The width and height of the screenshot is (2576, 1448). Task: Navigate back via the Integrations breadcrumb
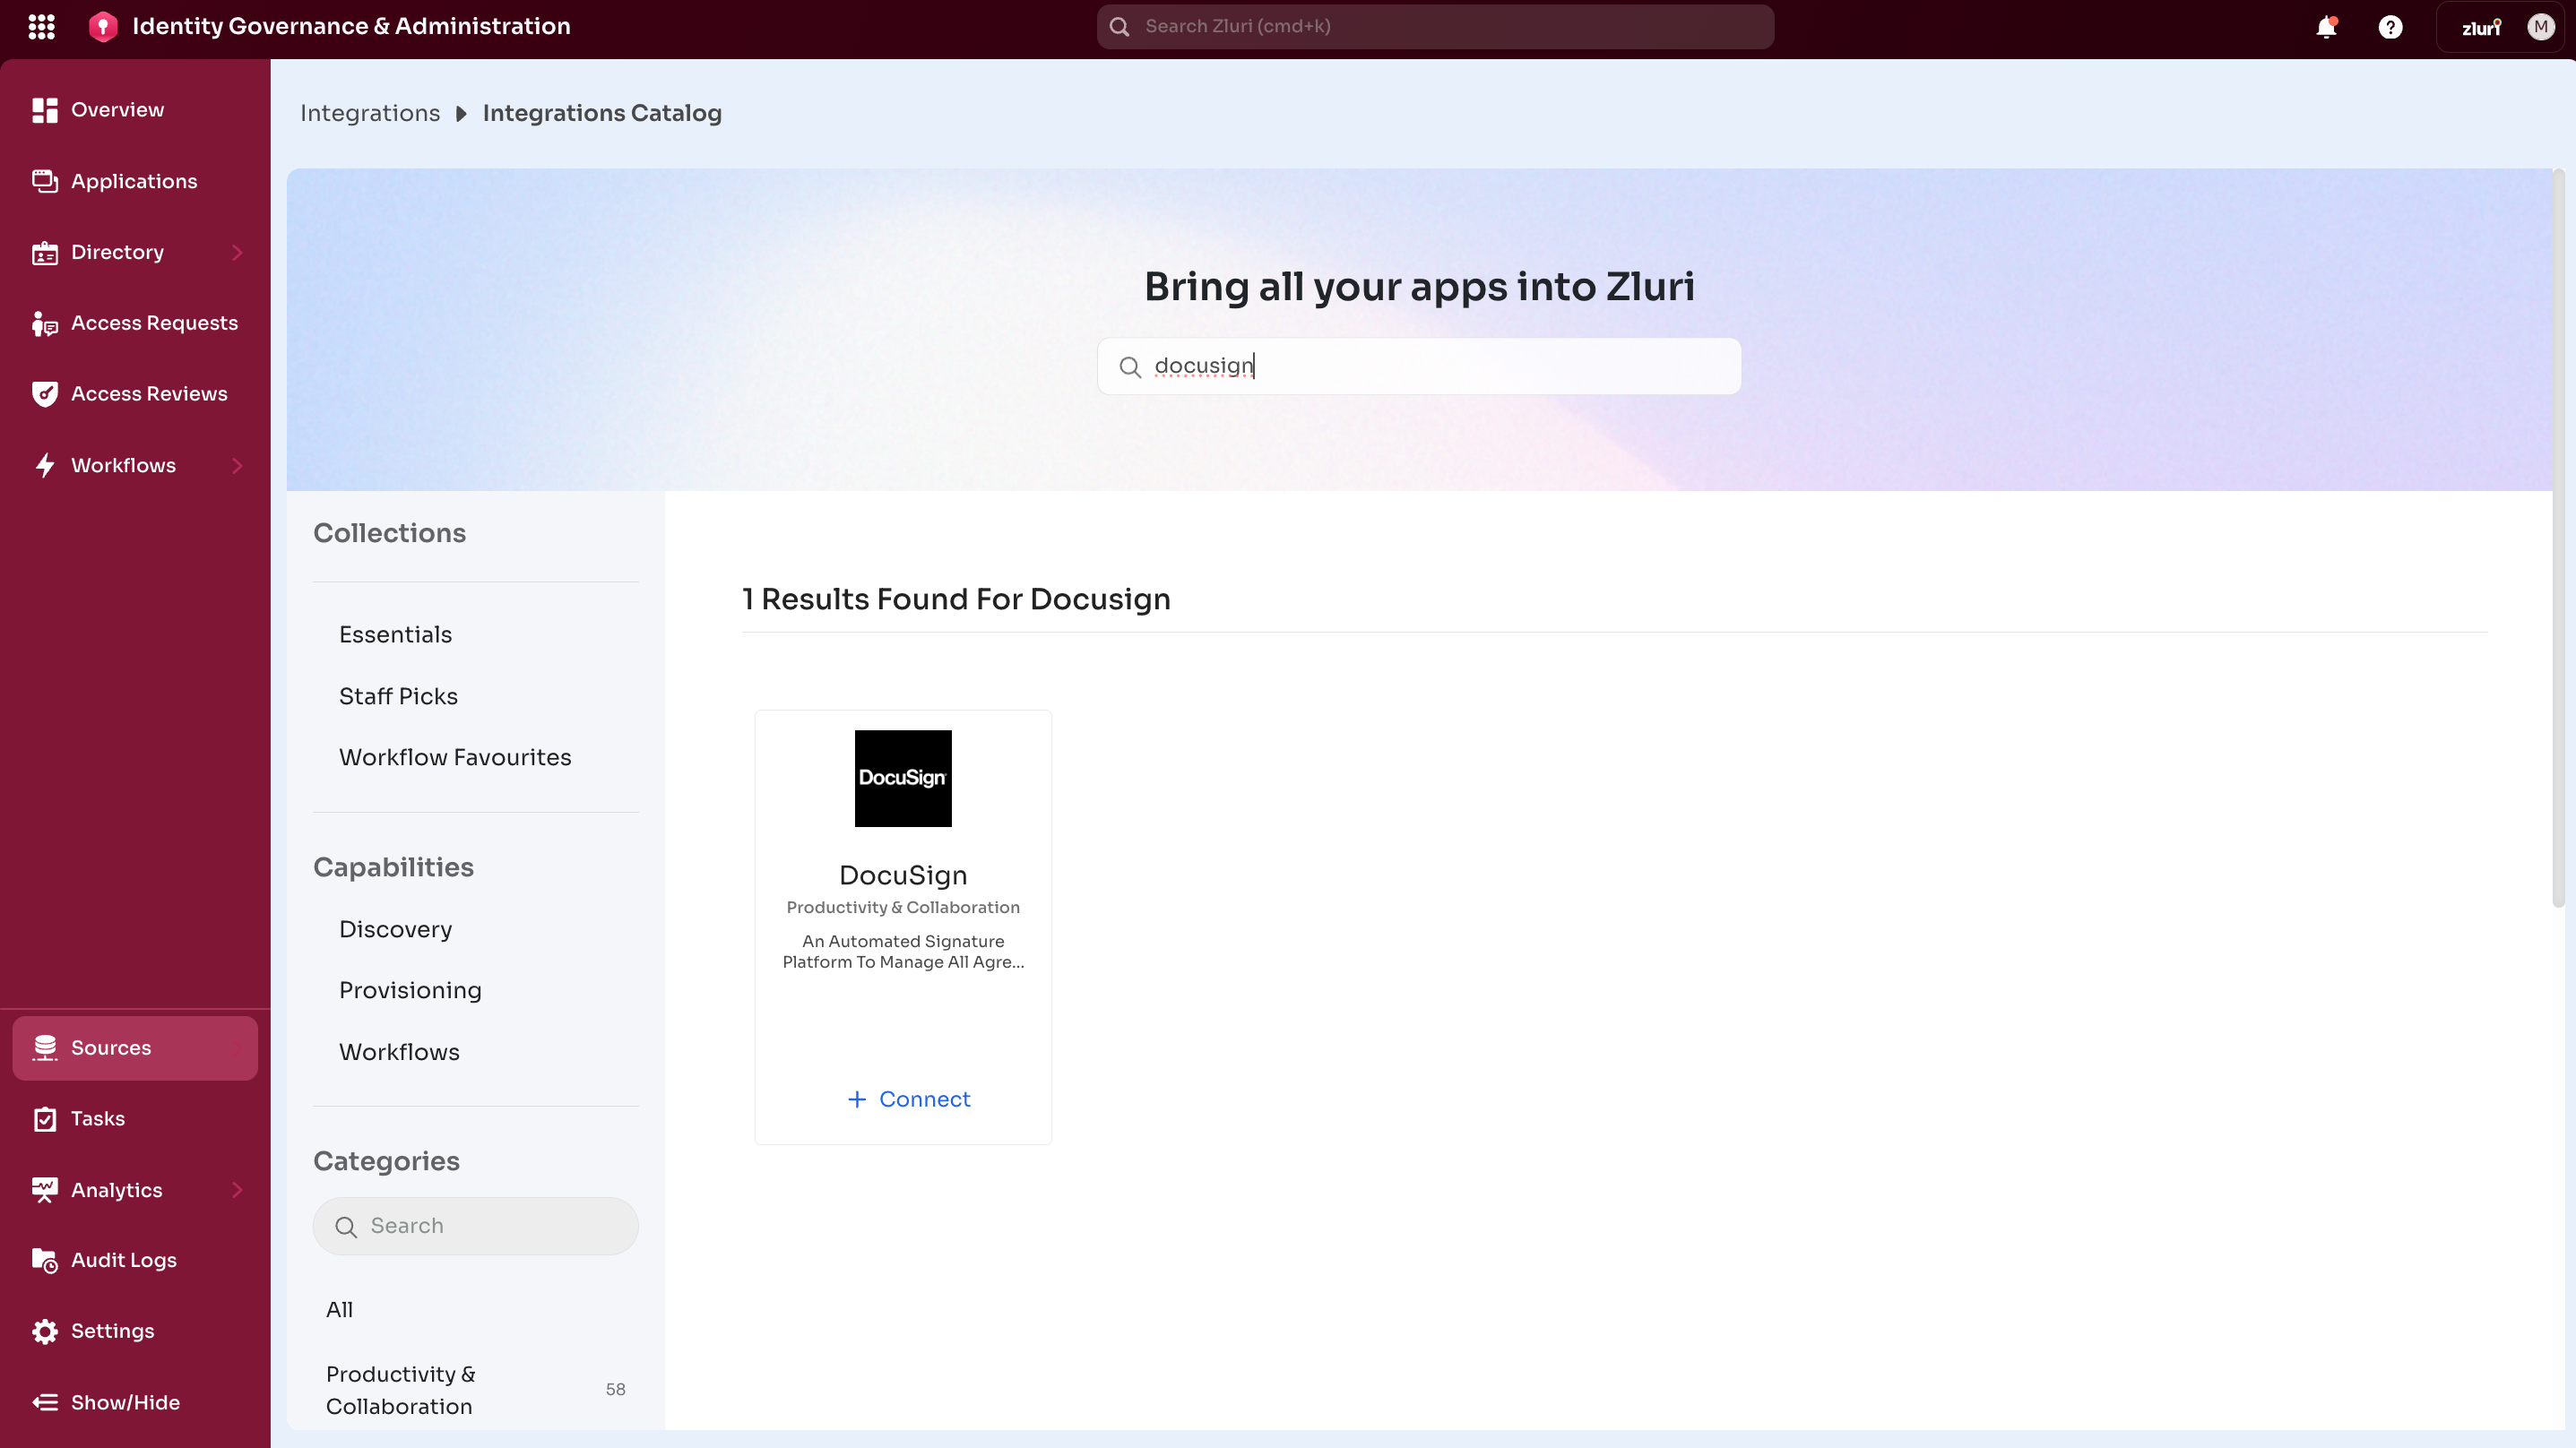coord(370,112)
